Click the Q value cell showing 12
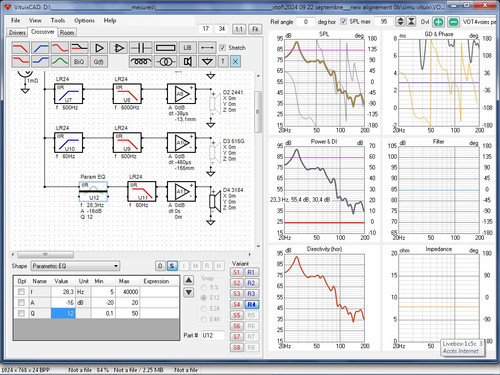 tap(63, 313)
